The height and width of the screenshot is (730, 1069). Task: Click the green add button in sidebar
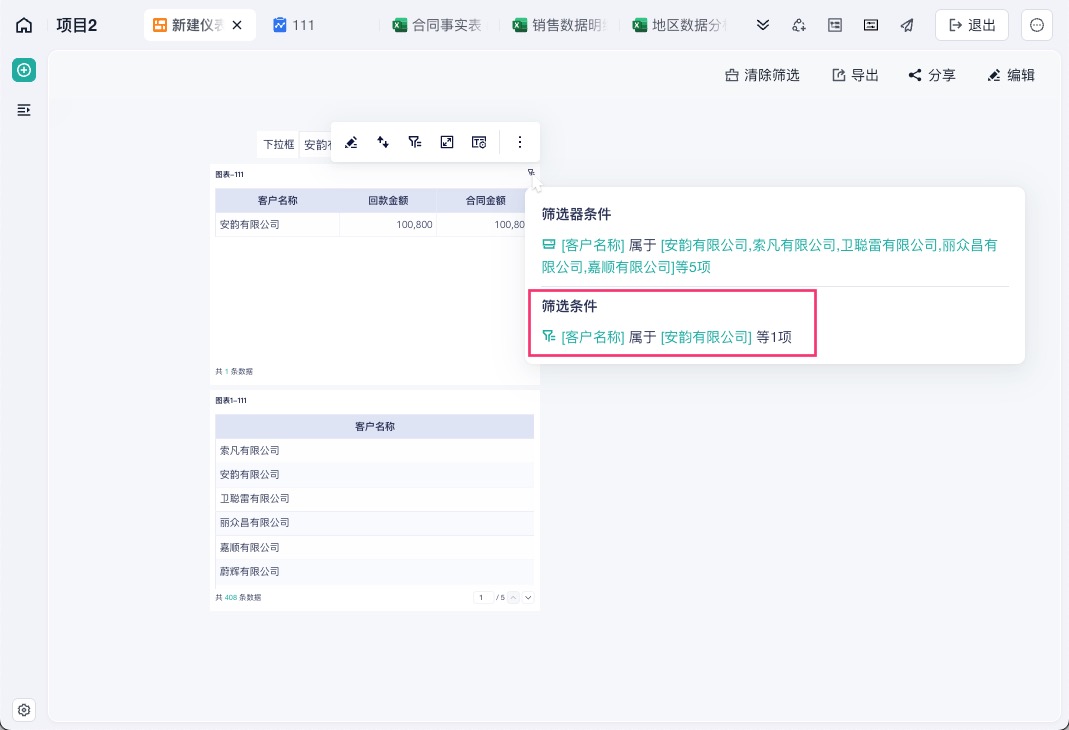[24, 70]
